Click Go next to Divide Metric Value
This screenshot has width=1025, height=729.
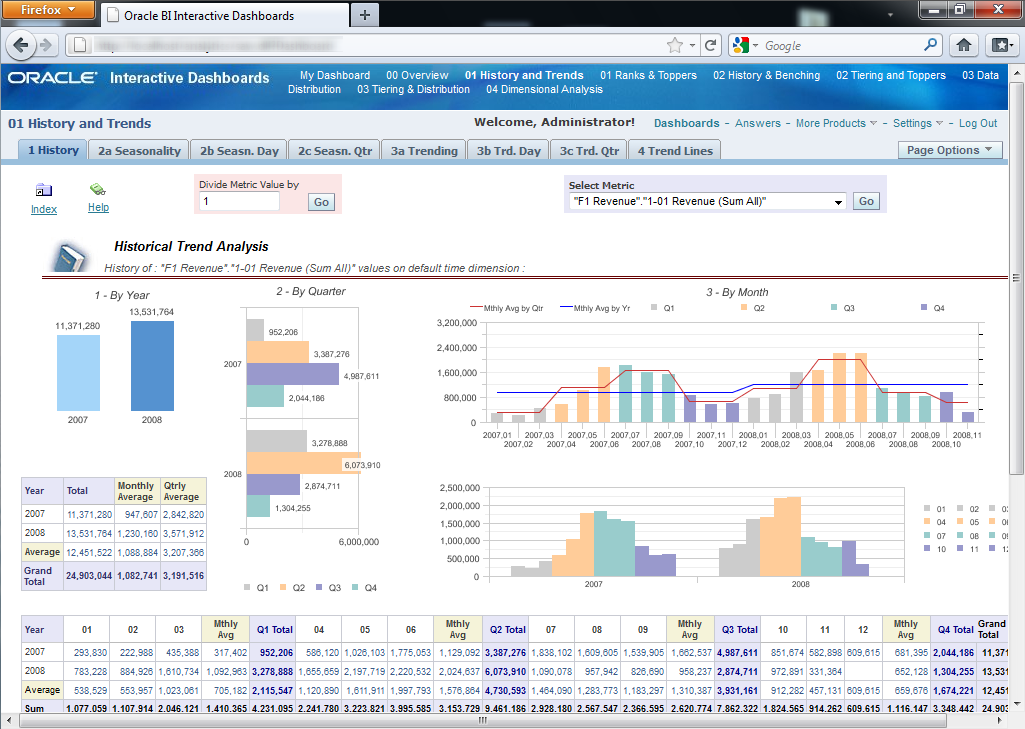click(321, 202)
